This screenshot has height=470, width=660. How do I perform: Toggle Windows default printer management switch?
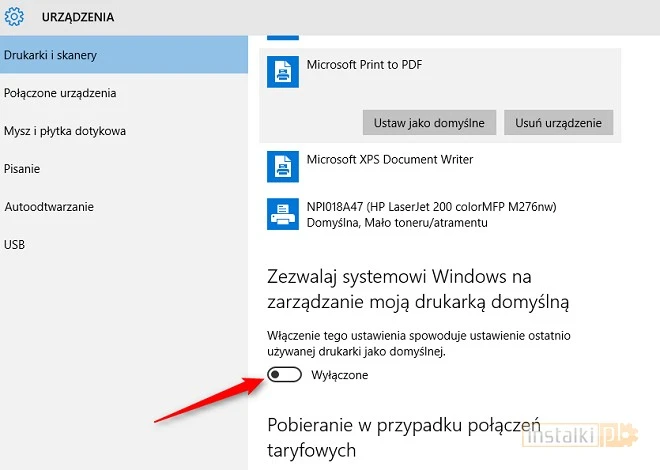coord(284,375)
